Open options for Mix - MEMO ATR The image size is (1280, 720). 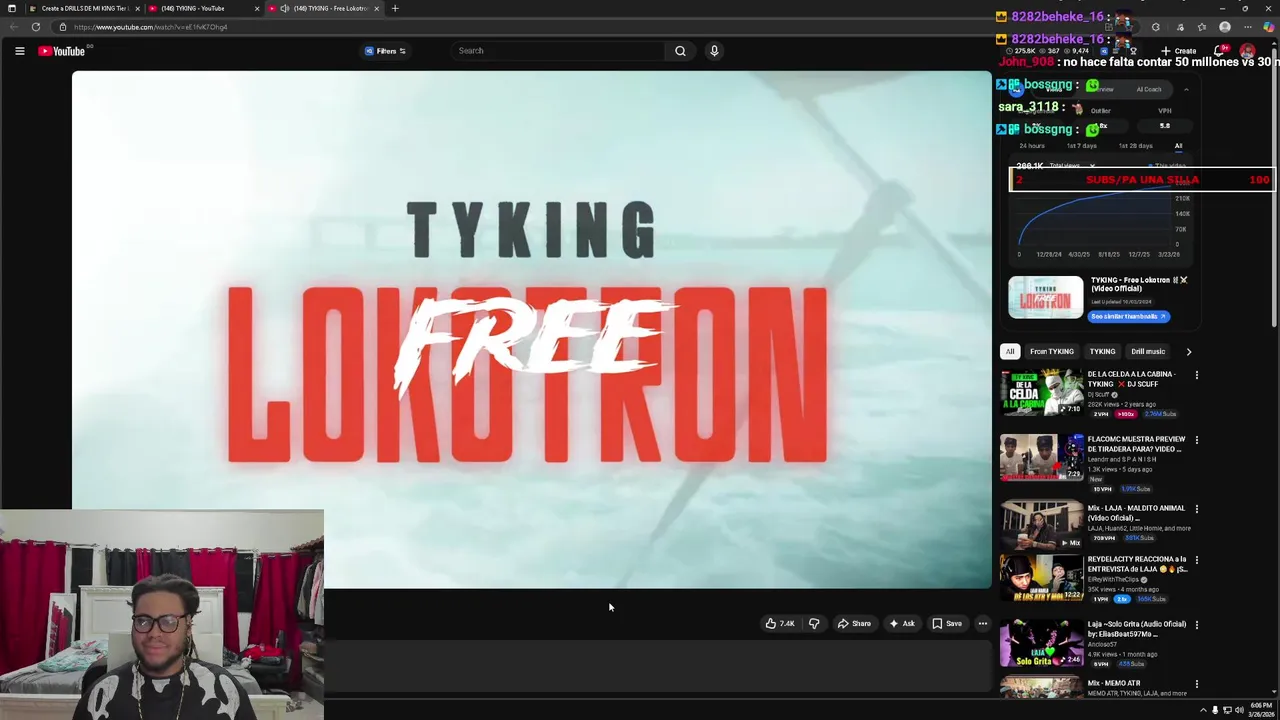[1197, 684]
